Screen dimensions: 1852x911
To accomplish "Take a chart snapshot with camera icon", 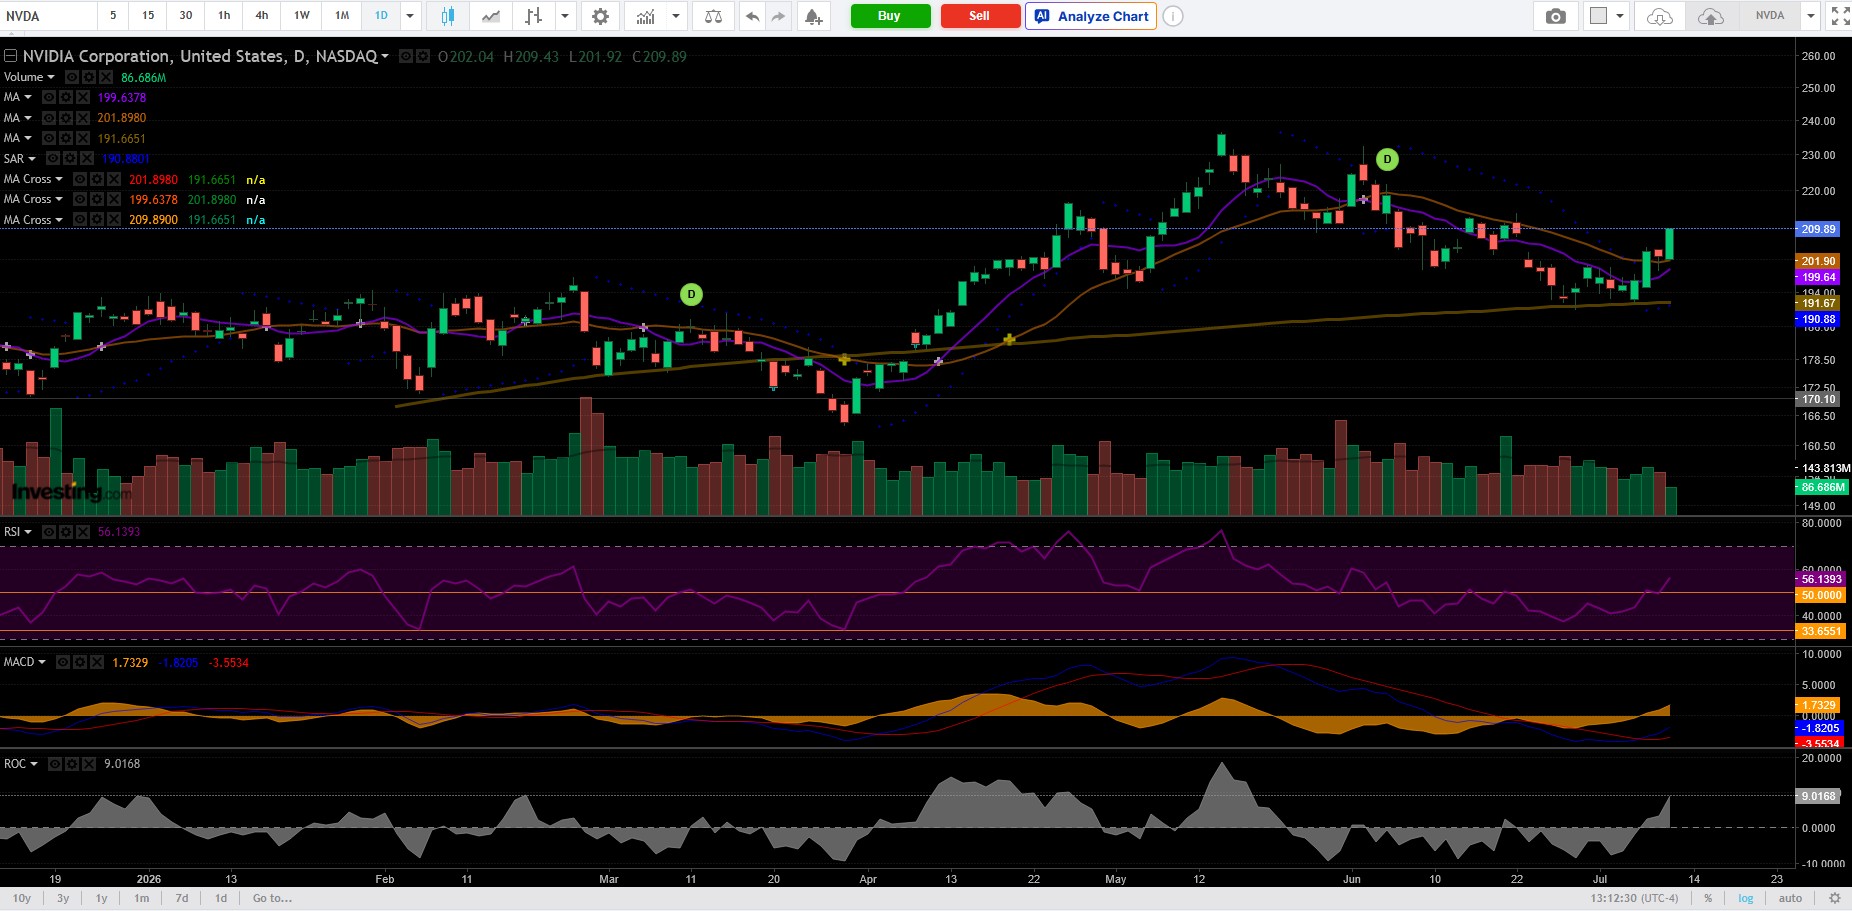I will point(1556,16).
